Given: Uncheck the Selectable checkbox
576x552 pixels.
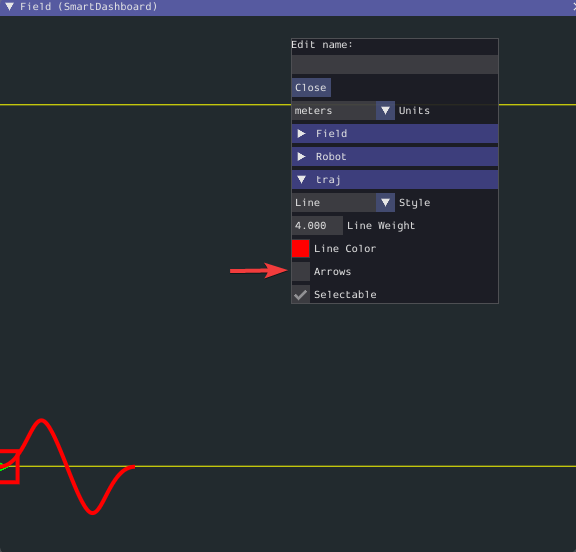Looking at the screenshot, I should [x=300, y=295].
